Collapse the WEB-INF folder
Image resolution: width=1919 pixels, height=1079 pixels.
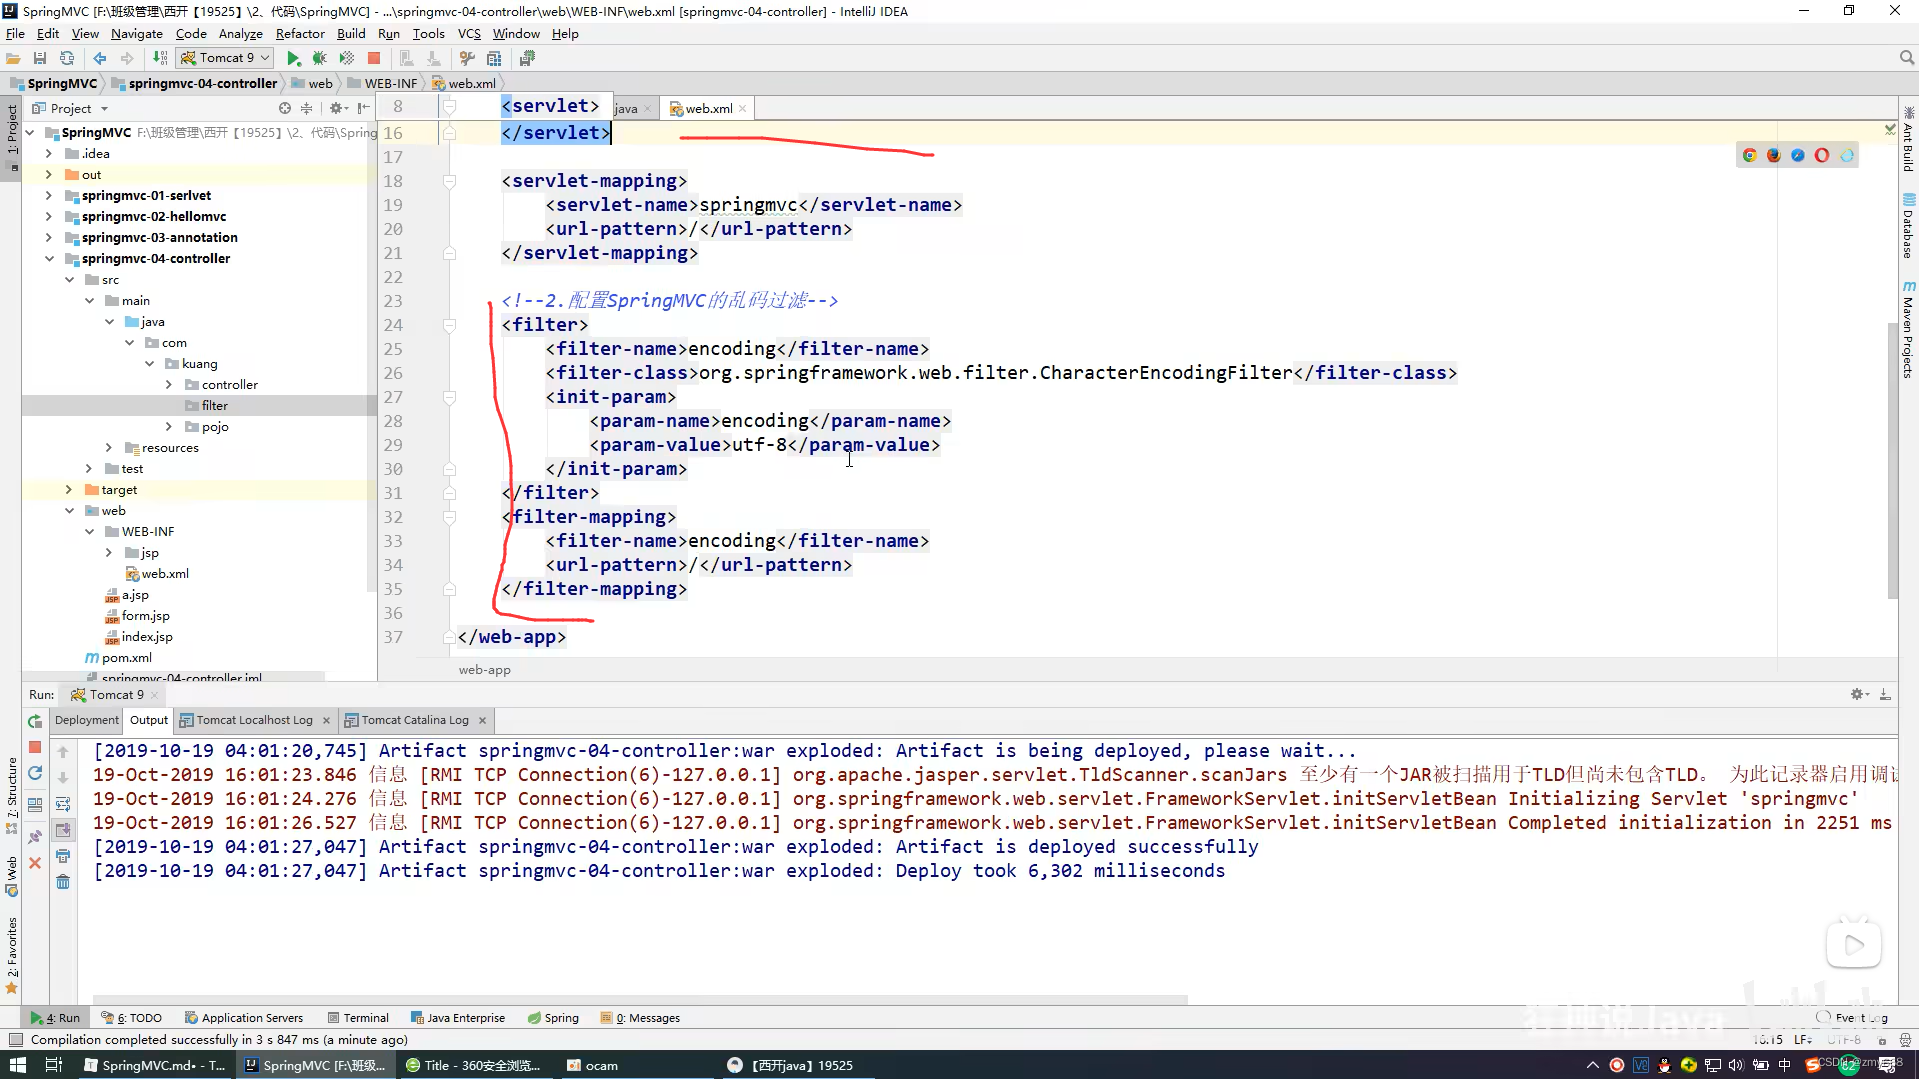[x=89, y=532]
